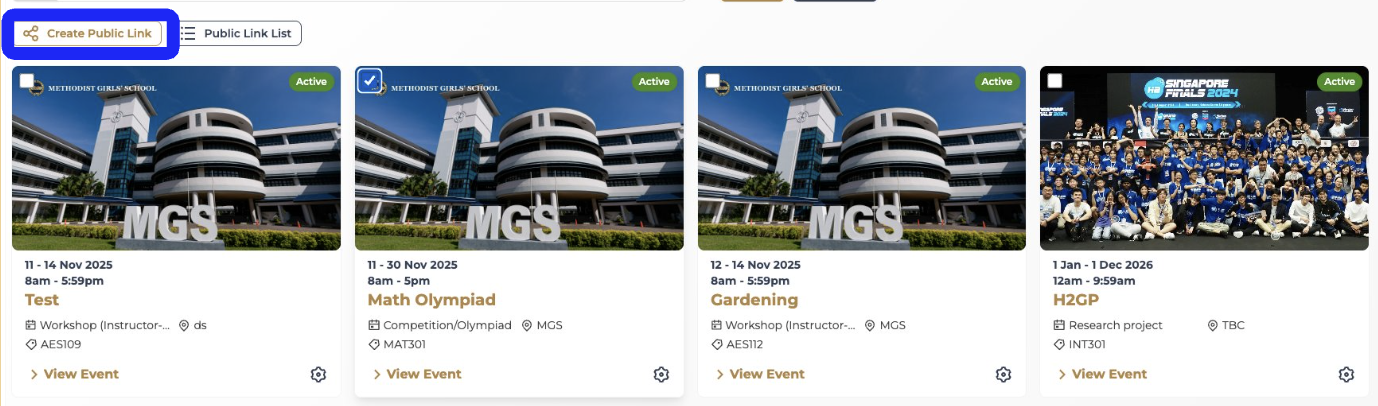Screen dimensions: 1378x406
Task: Select the Test event checkbox
Action: tap(27, 81)
